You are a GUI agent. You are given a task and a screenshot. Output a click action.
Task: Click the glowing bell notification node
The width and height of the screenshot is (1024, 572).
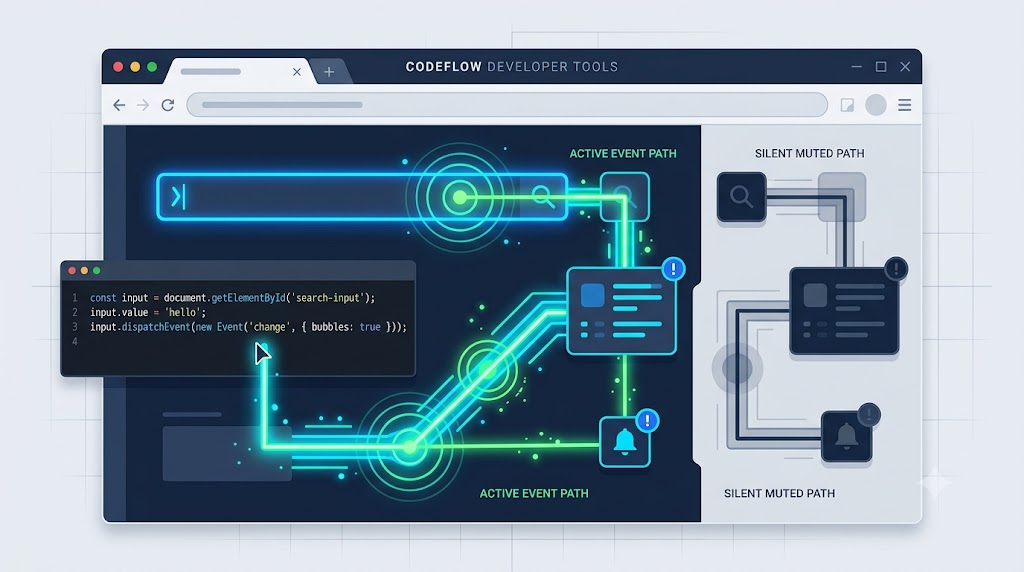pyautogui.click(x=625, y=443)
